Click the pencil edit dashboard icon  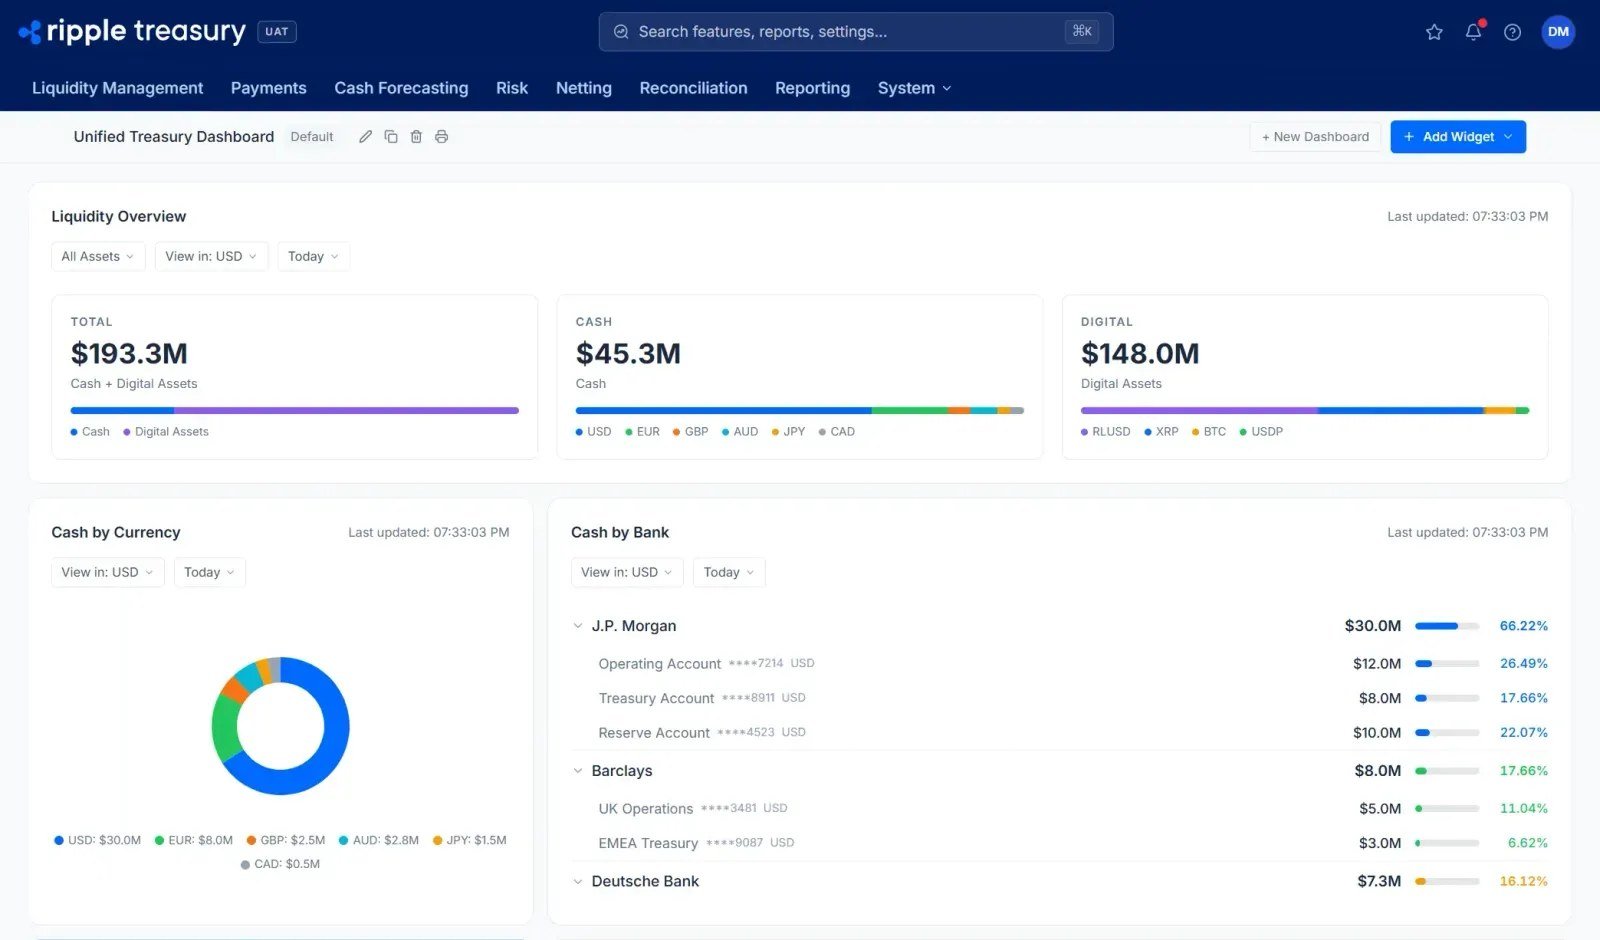(x=366, y=137)
